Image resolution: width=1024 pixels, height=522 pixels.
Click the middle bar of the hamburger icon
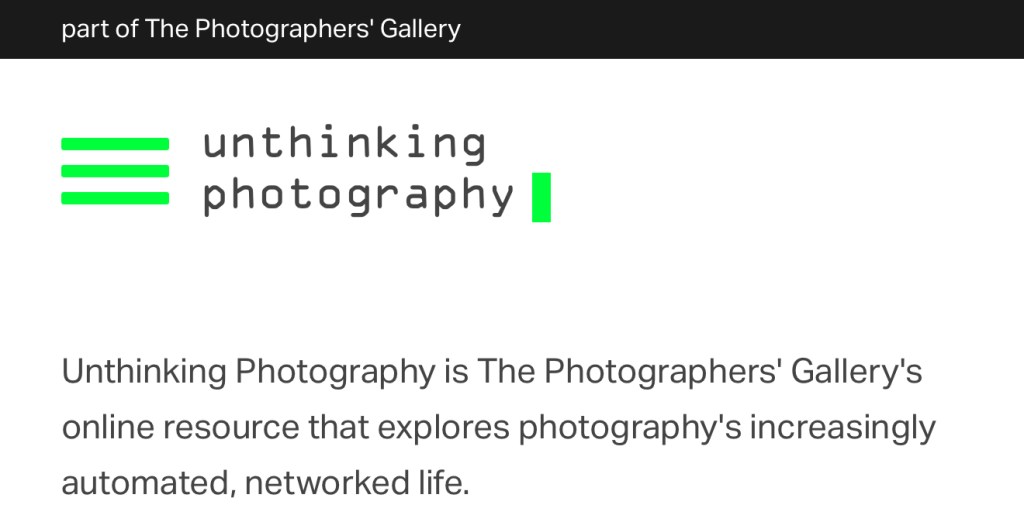point(115,171)
